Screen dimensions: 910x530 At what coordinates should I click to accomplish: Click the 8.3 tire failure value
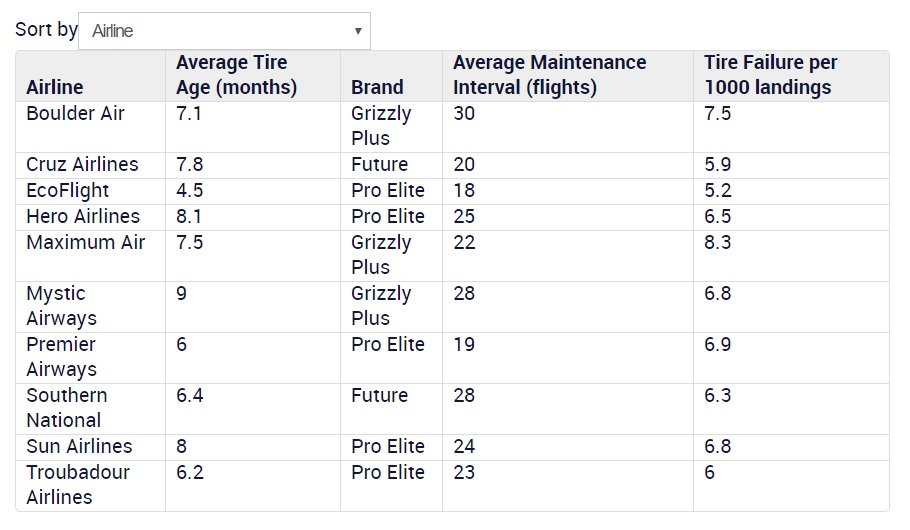(x=718, y=242)
